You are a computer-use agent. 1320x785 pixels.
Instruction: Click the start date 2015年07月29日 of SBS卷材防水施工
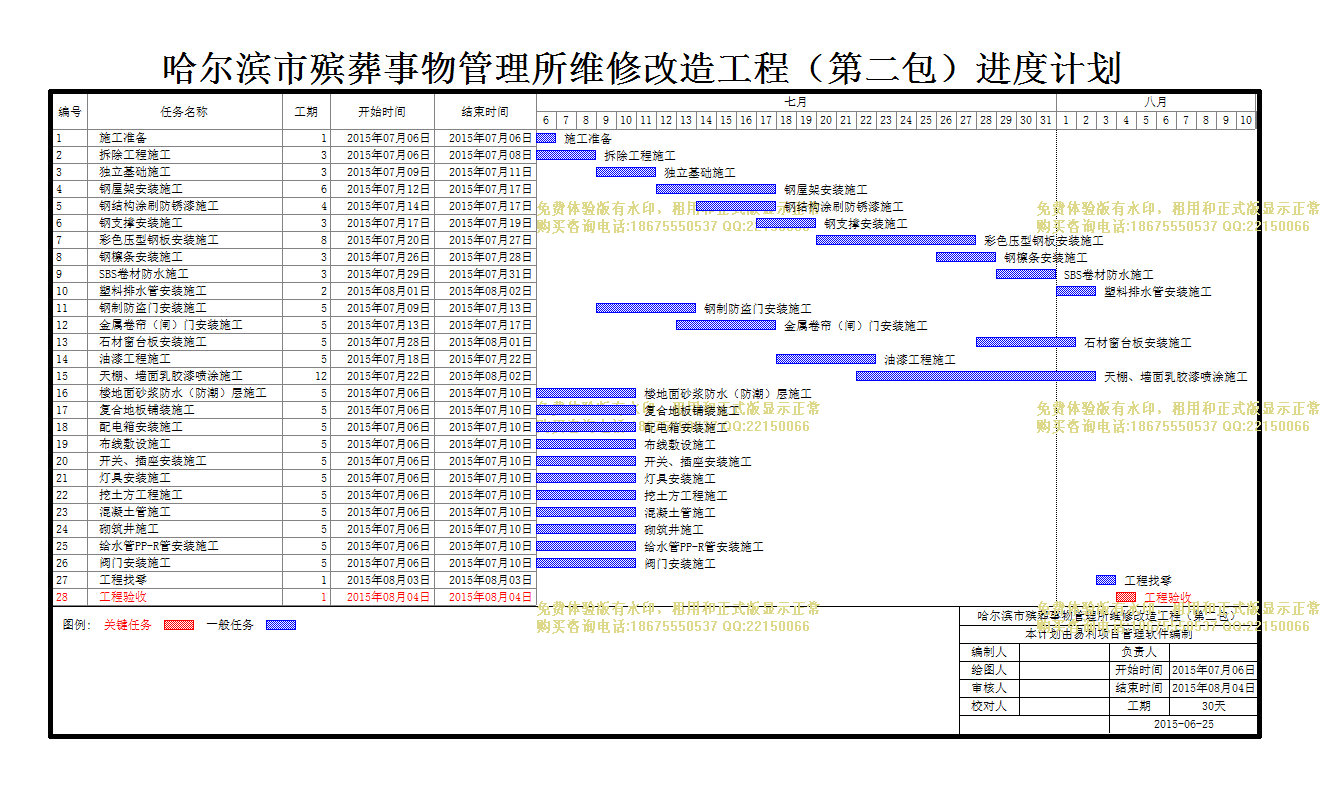(x=388, y=274)
